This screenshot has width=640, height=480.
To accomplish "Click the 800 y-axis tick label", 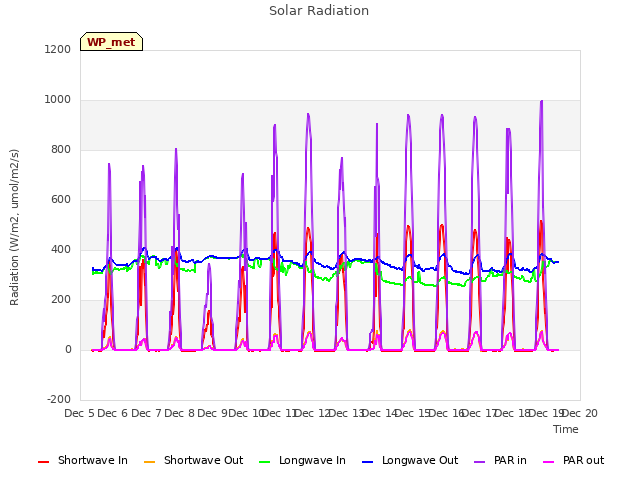I will coord(61,150).
